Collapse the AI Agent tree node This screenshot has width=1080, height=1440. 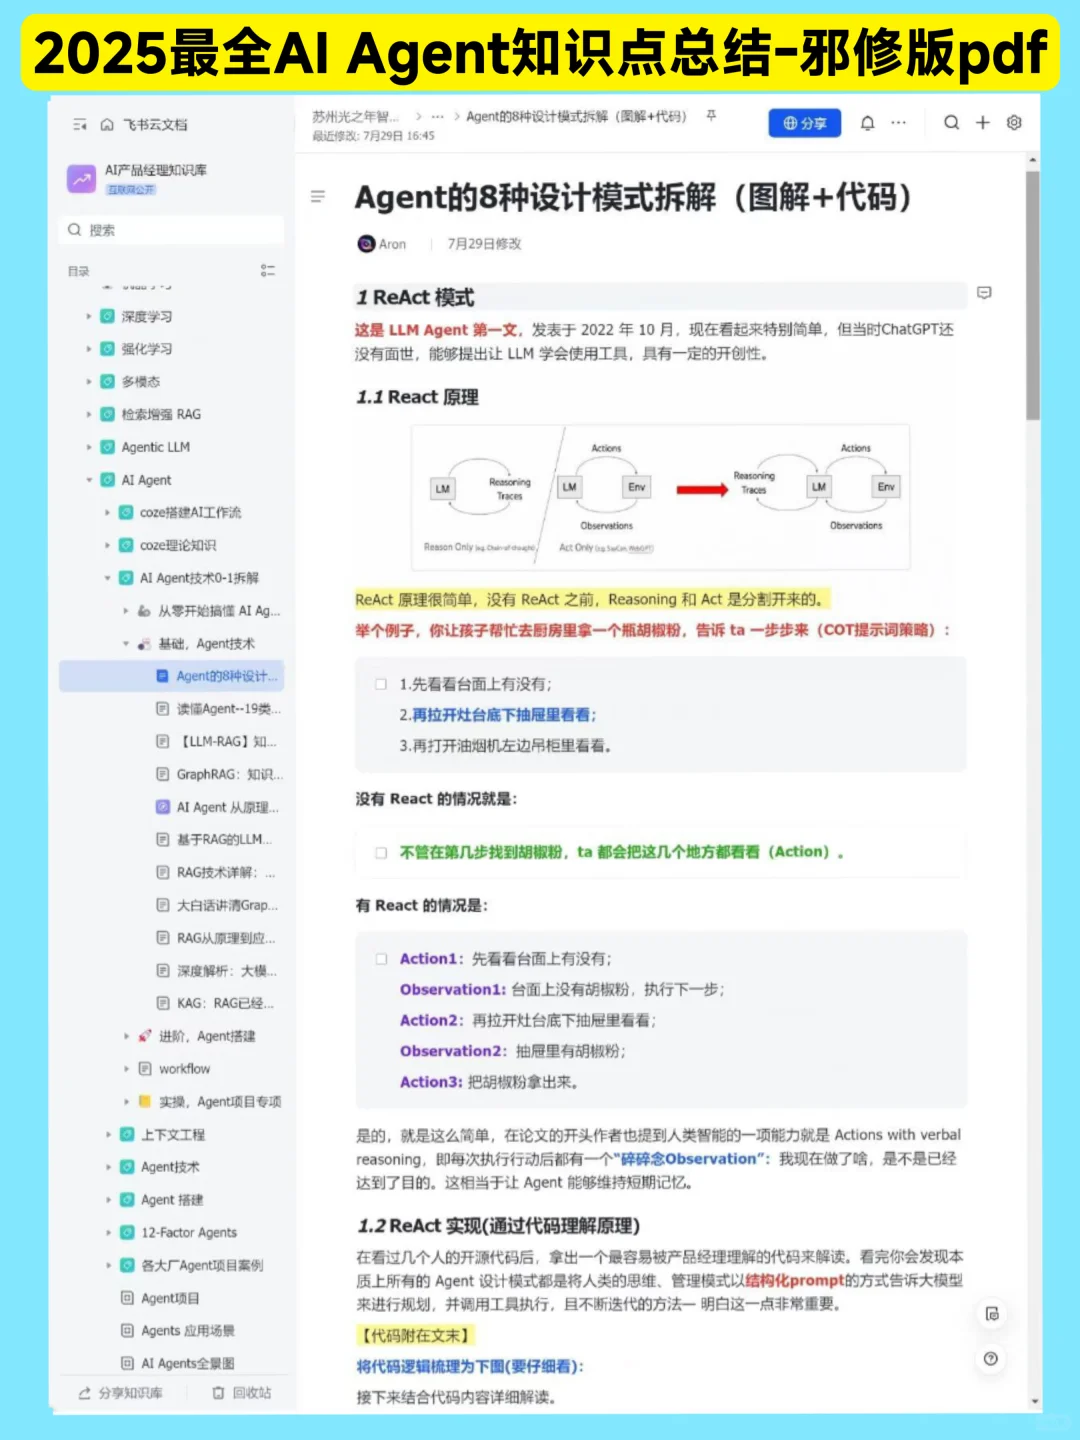click(89, 480)
